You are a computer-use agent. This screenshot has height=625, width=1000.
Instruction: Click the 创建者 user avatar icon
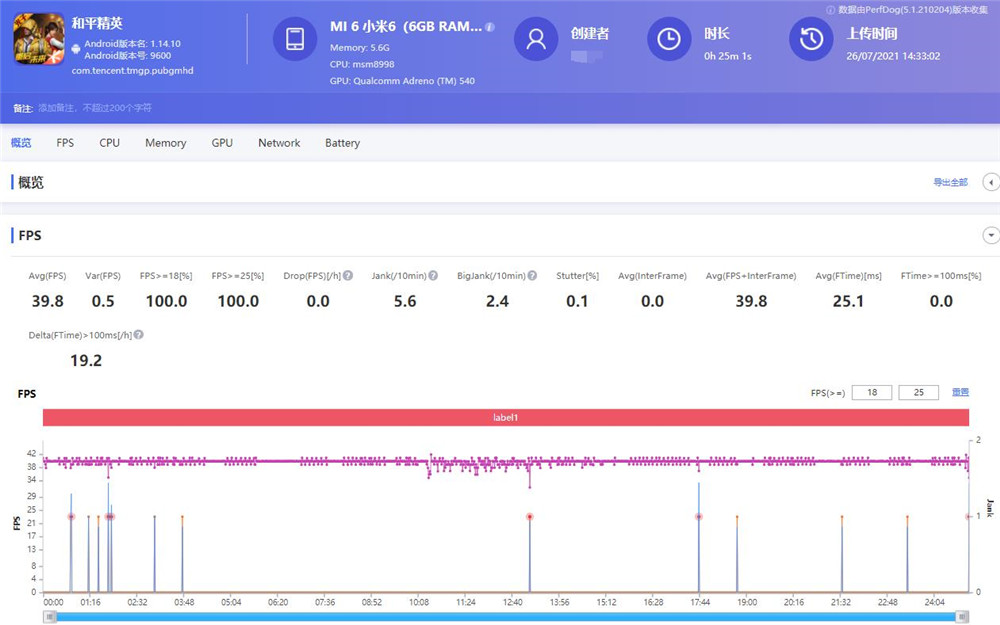coord(536,39)
